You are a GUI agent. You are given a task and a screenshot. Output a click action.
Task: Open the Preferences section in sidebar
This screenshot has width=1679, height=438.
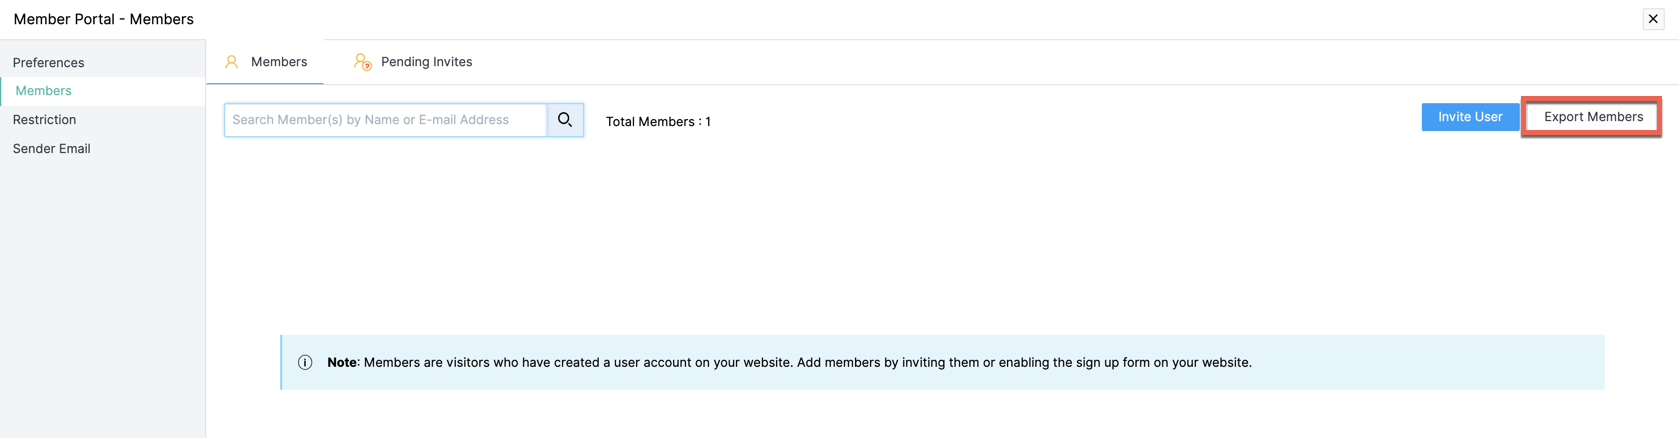point(48,62)
